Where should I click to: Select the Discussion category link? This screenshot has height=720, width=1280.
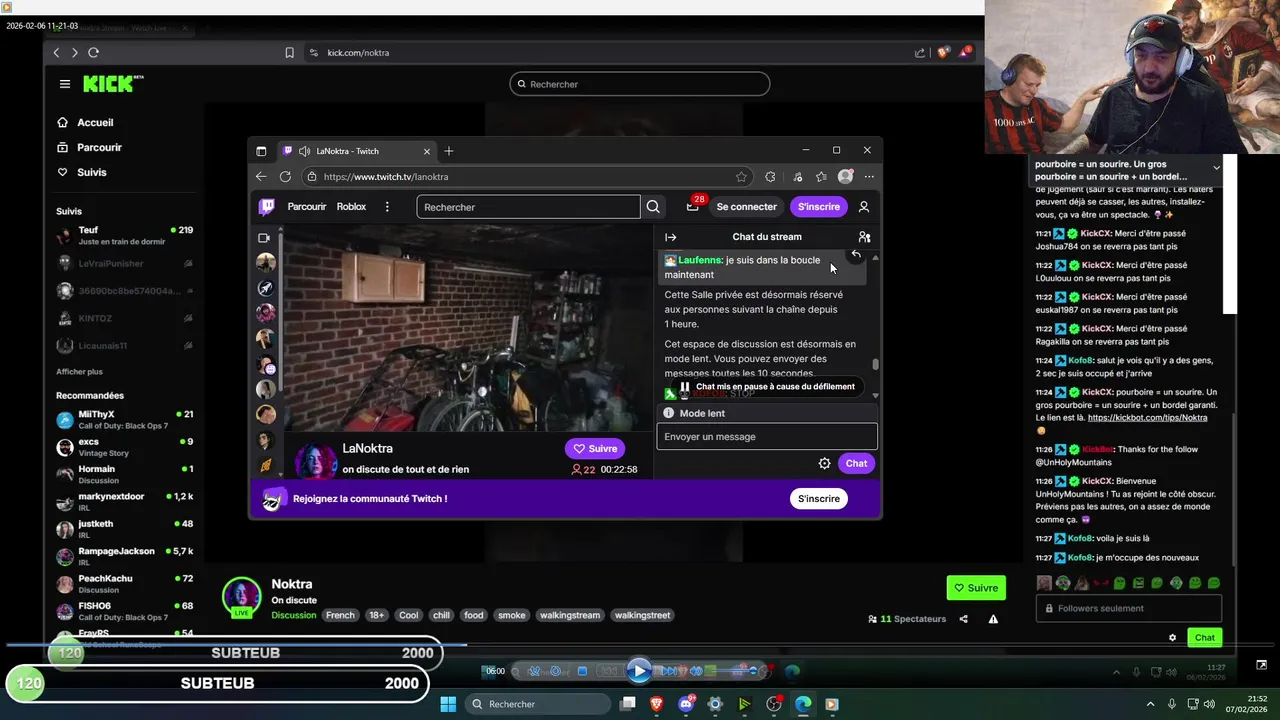[x=293, y=615]
